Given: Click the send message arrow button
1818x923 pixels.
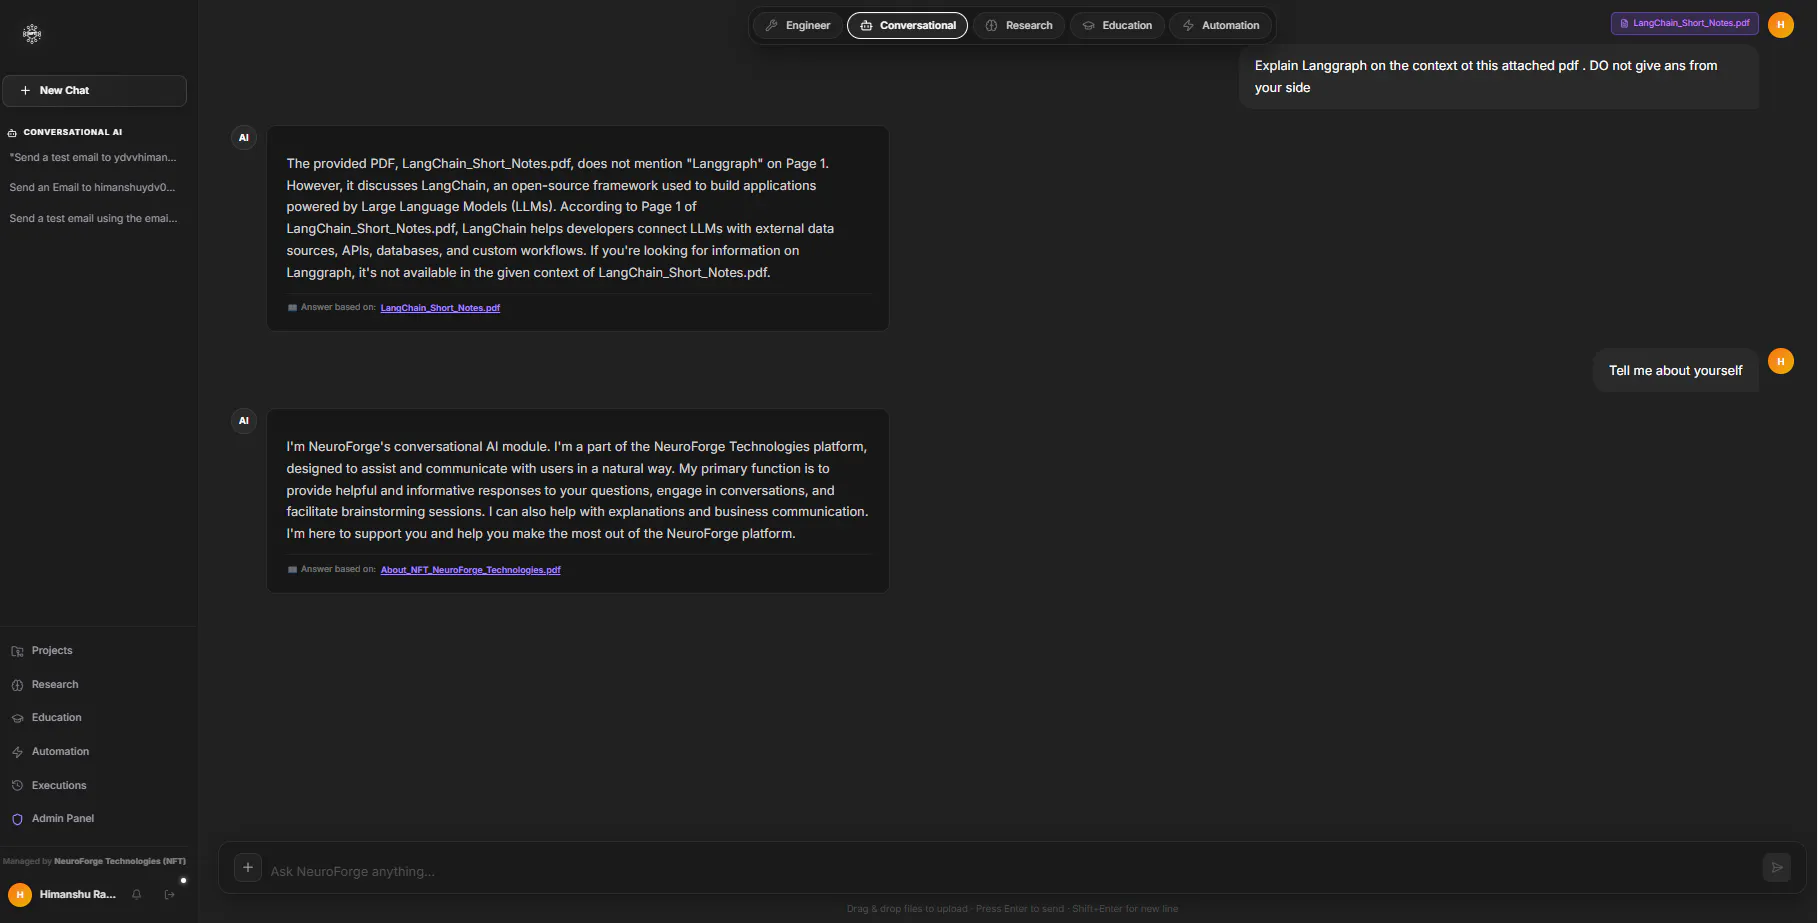Looking at the screenshot, I should click(x=1776, y=867).
